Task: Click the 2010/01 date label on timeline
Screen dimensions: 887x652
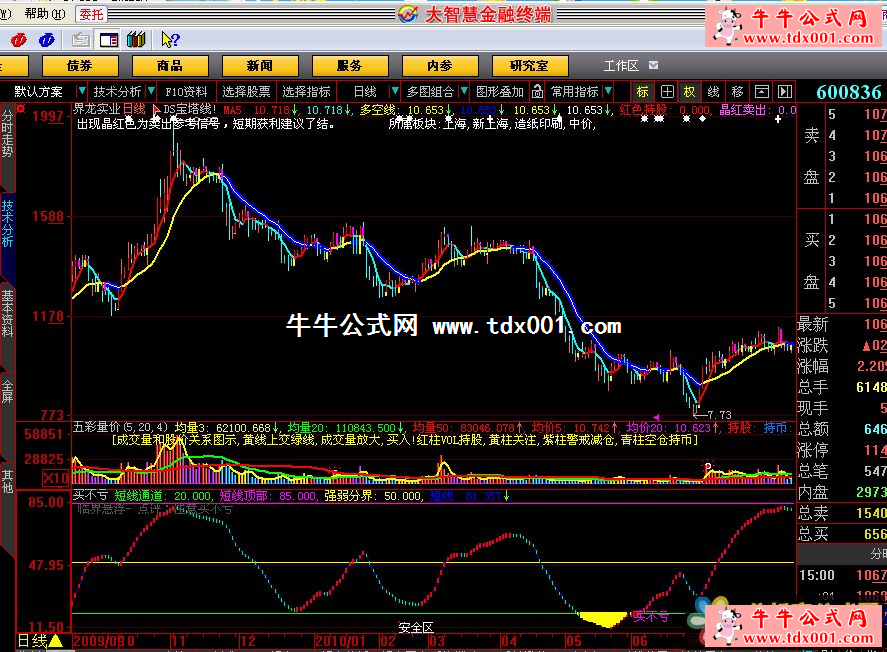Action: point(339,641)
